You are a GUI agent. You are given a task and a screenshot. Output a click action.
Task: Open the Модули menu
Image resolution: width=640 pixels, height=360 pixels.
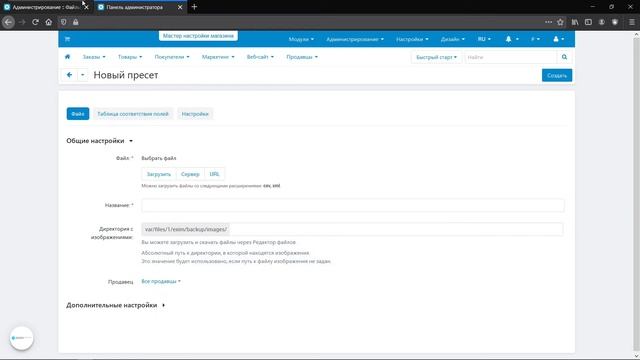click(x=301, y=39)
